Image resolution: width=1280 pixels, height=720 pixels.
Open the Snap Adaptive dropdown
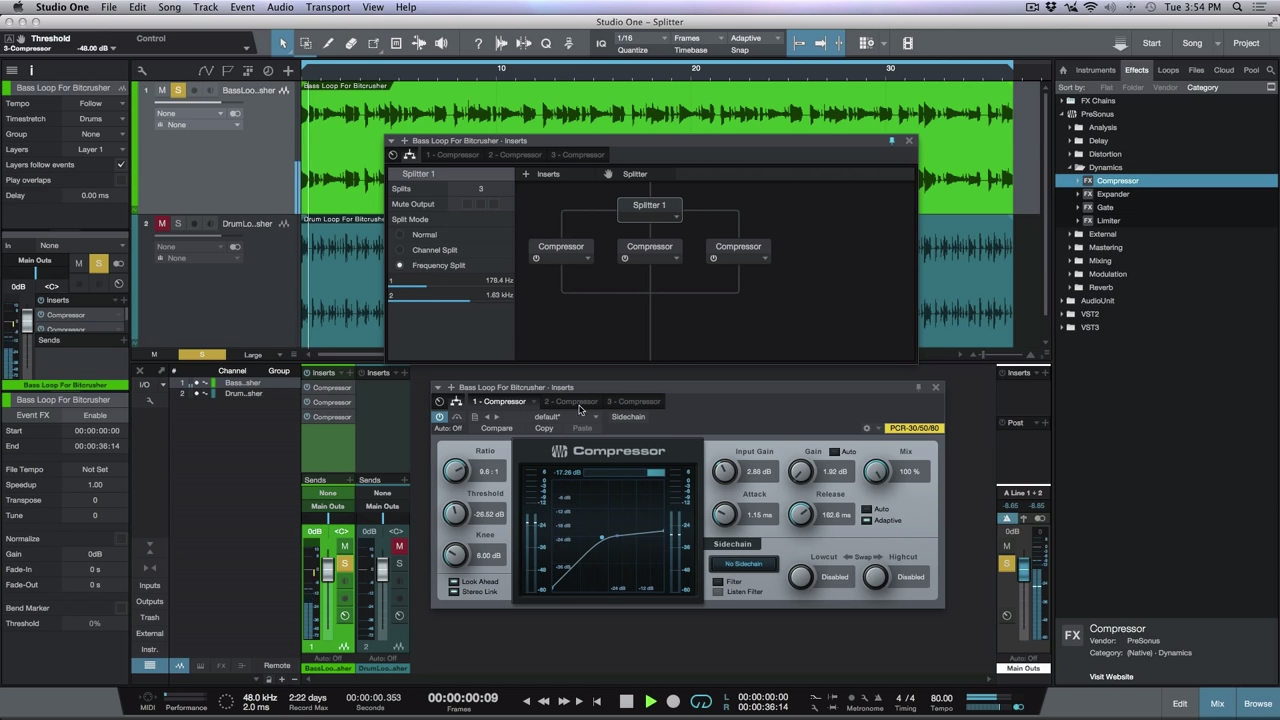coord(755,38)
